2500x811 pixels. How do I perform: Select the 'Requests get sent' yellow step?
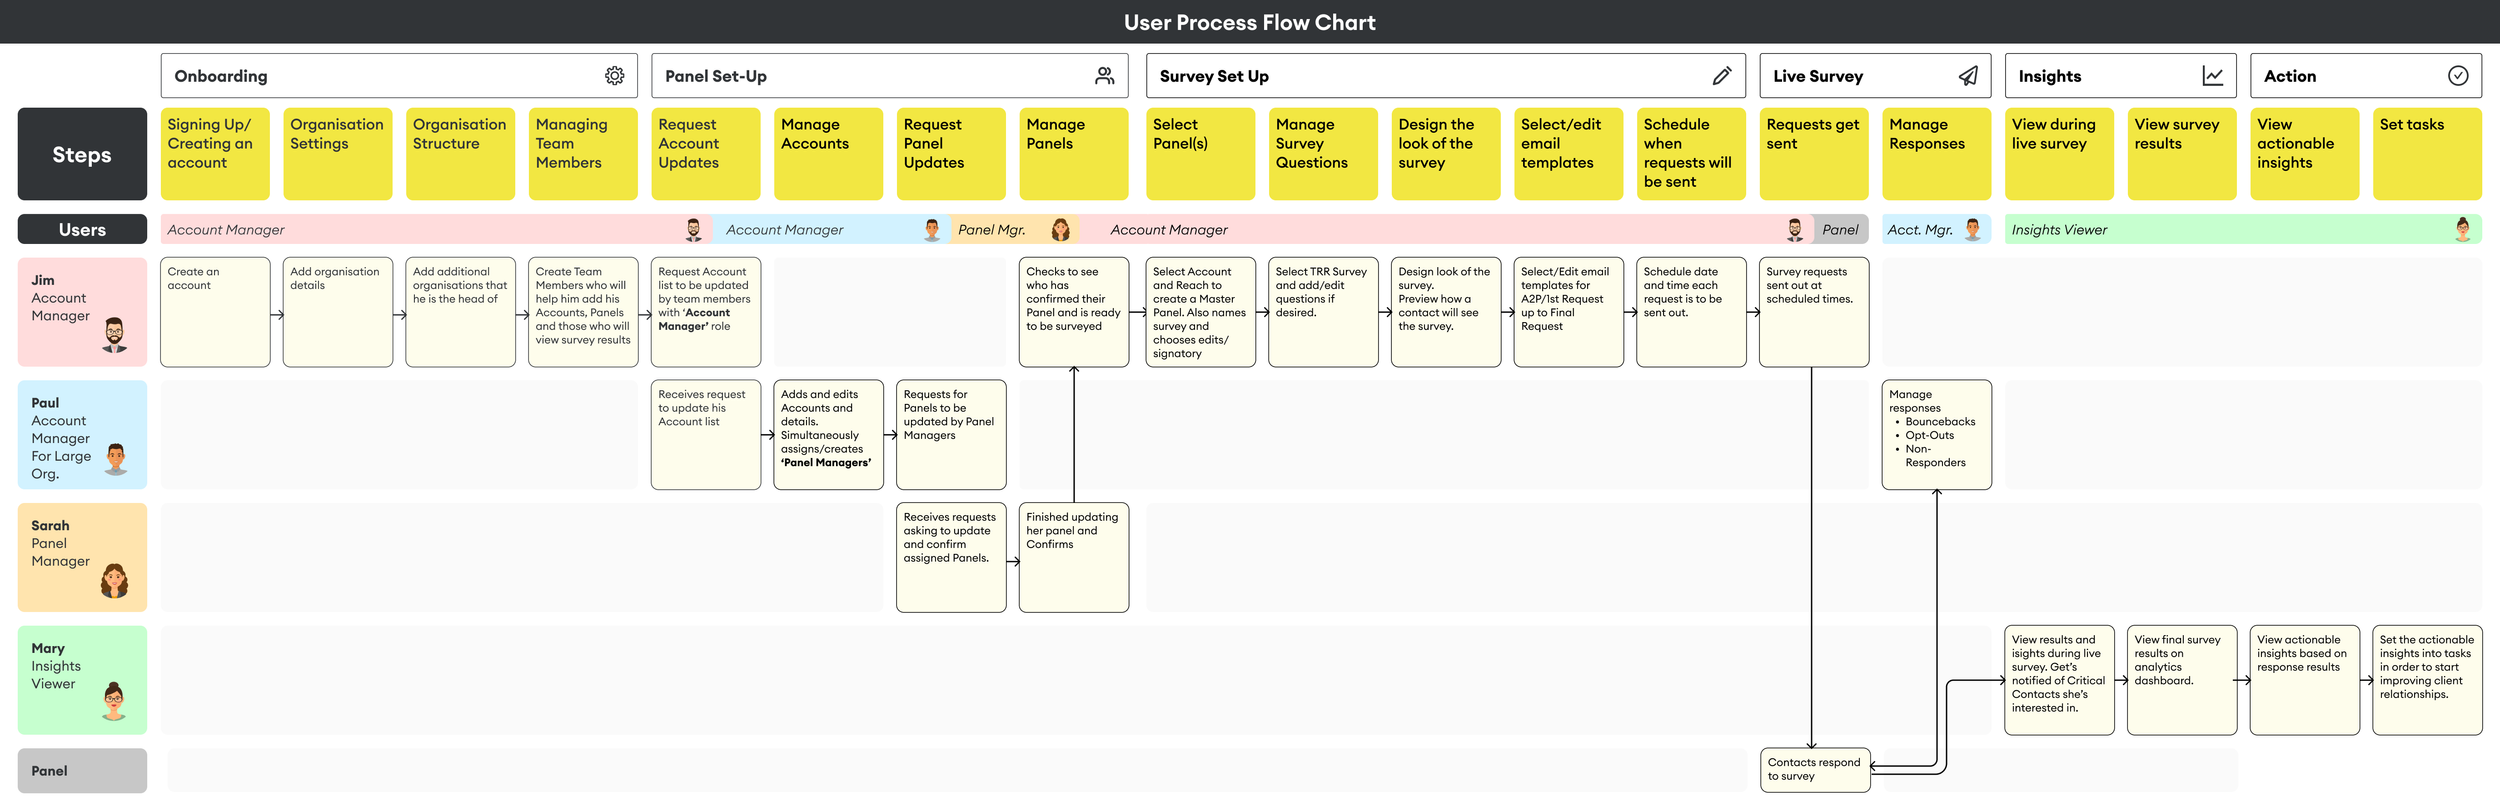click(x=1814, y=154)
